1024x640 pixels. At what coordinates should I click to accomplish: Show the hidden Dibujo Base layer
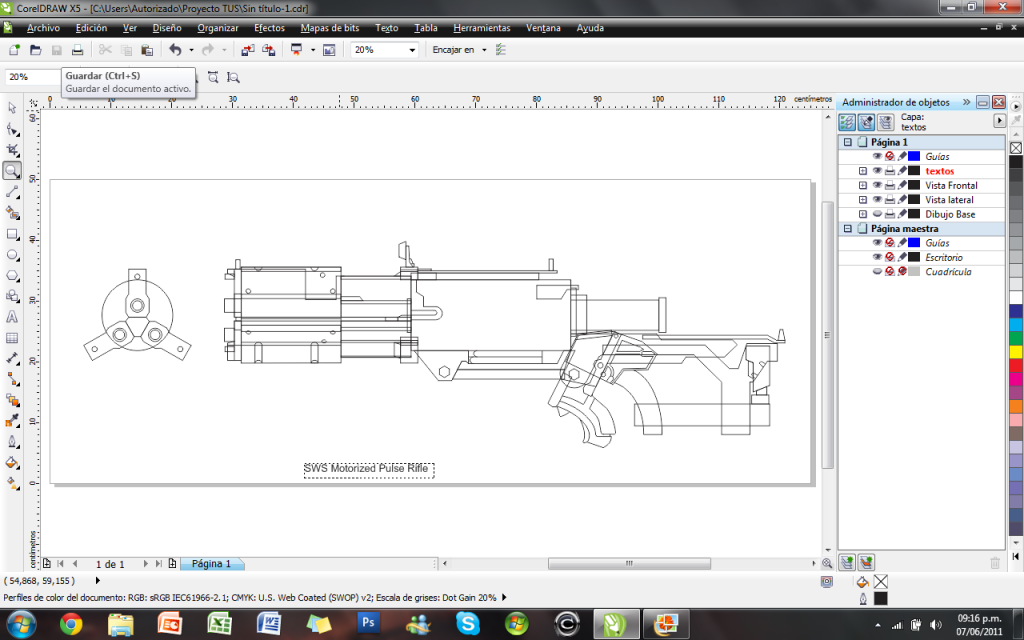tap(877, 214)
